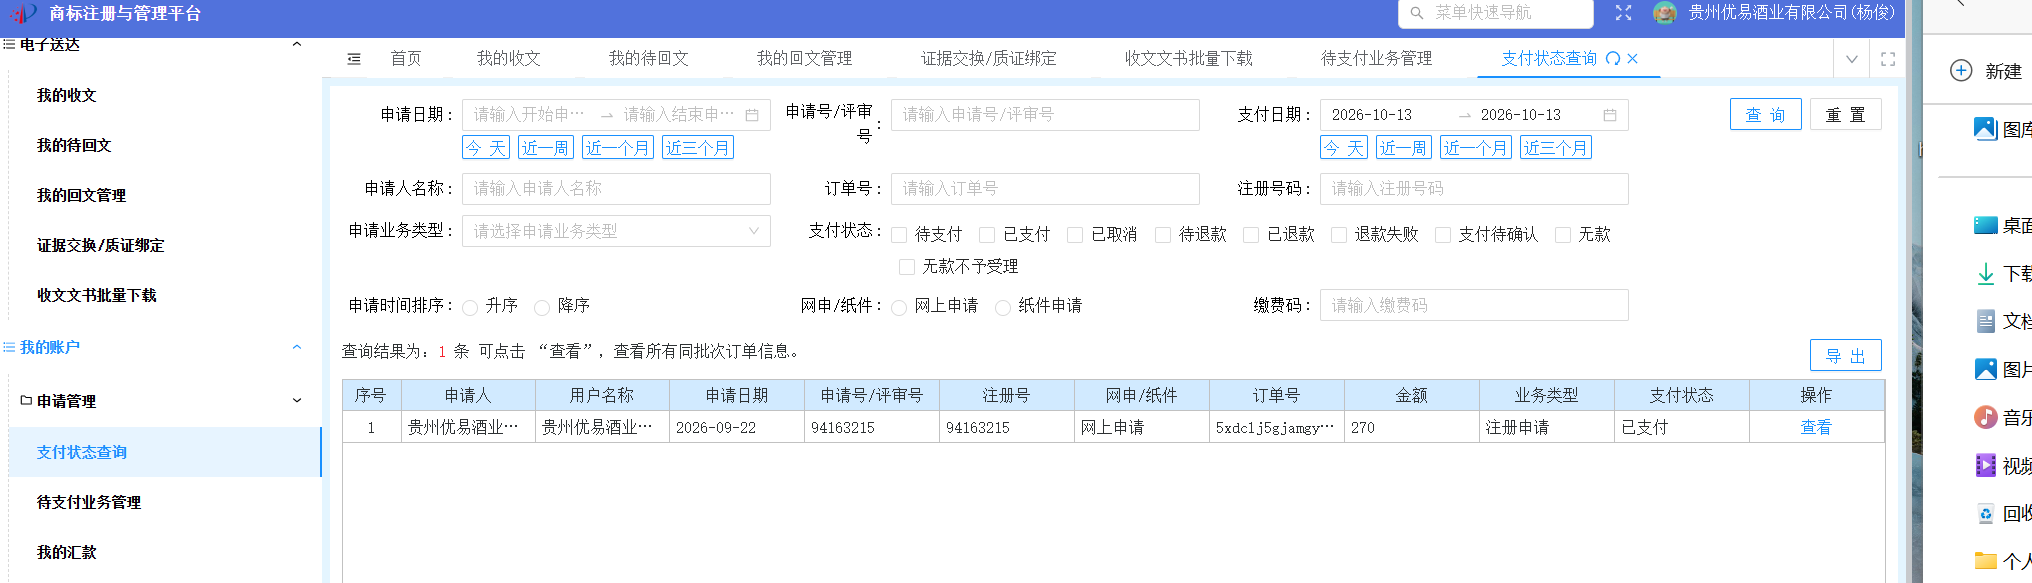Screen dimensions: 2032x583
Task: Click 今天 under 申请日期
Action: click(x=486, y=148)
